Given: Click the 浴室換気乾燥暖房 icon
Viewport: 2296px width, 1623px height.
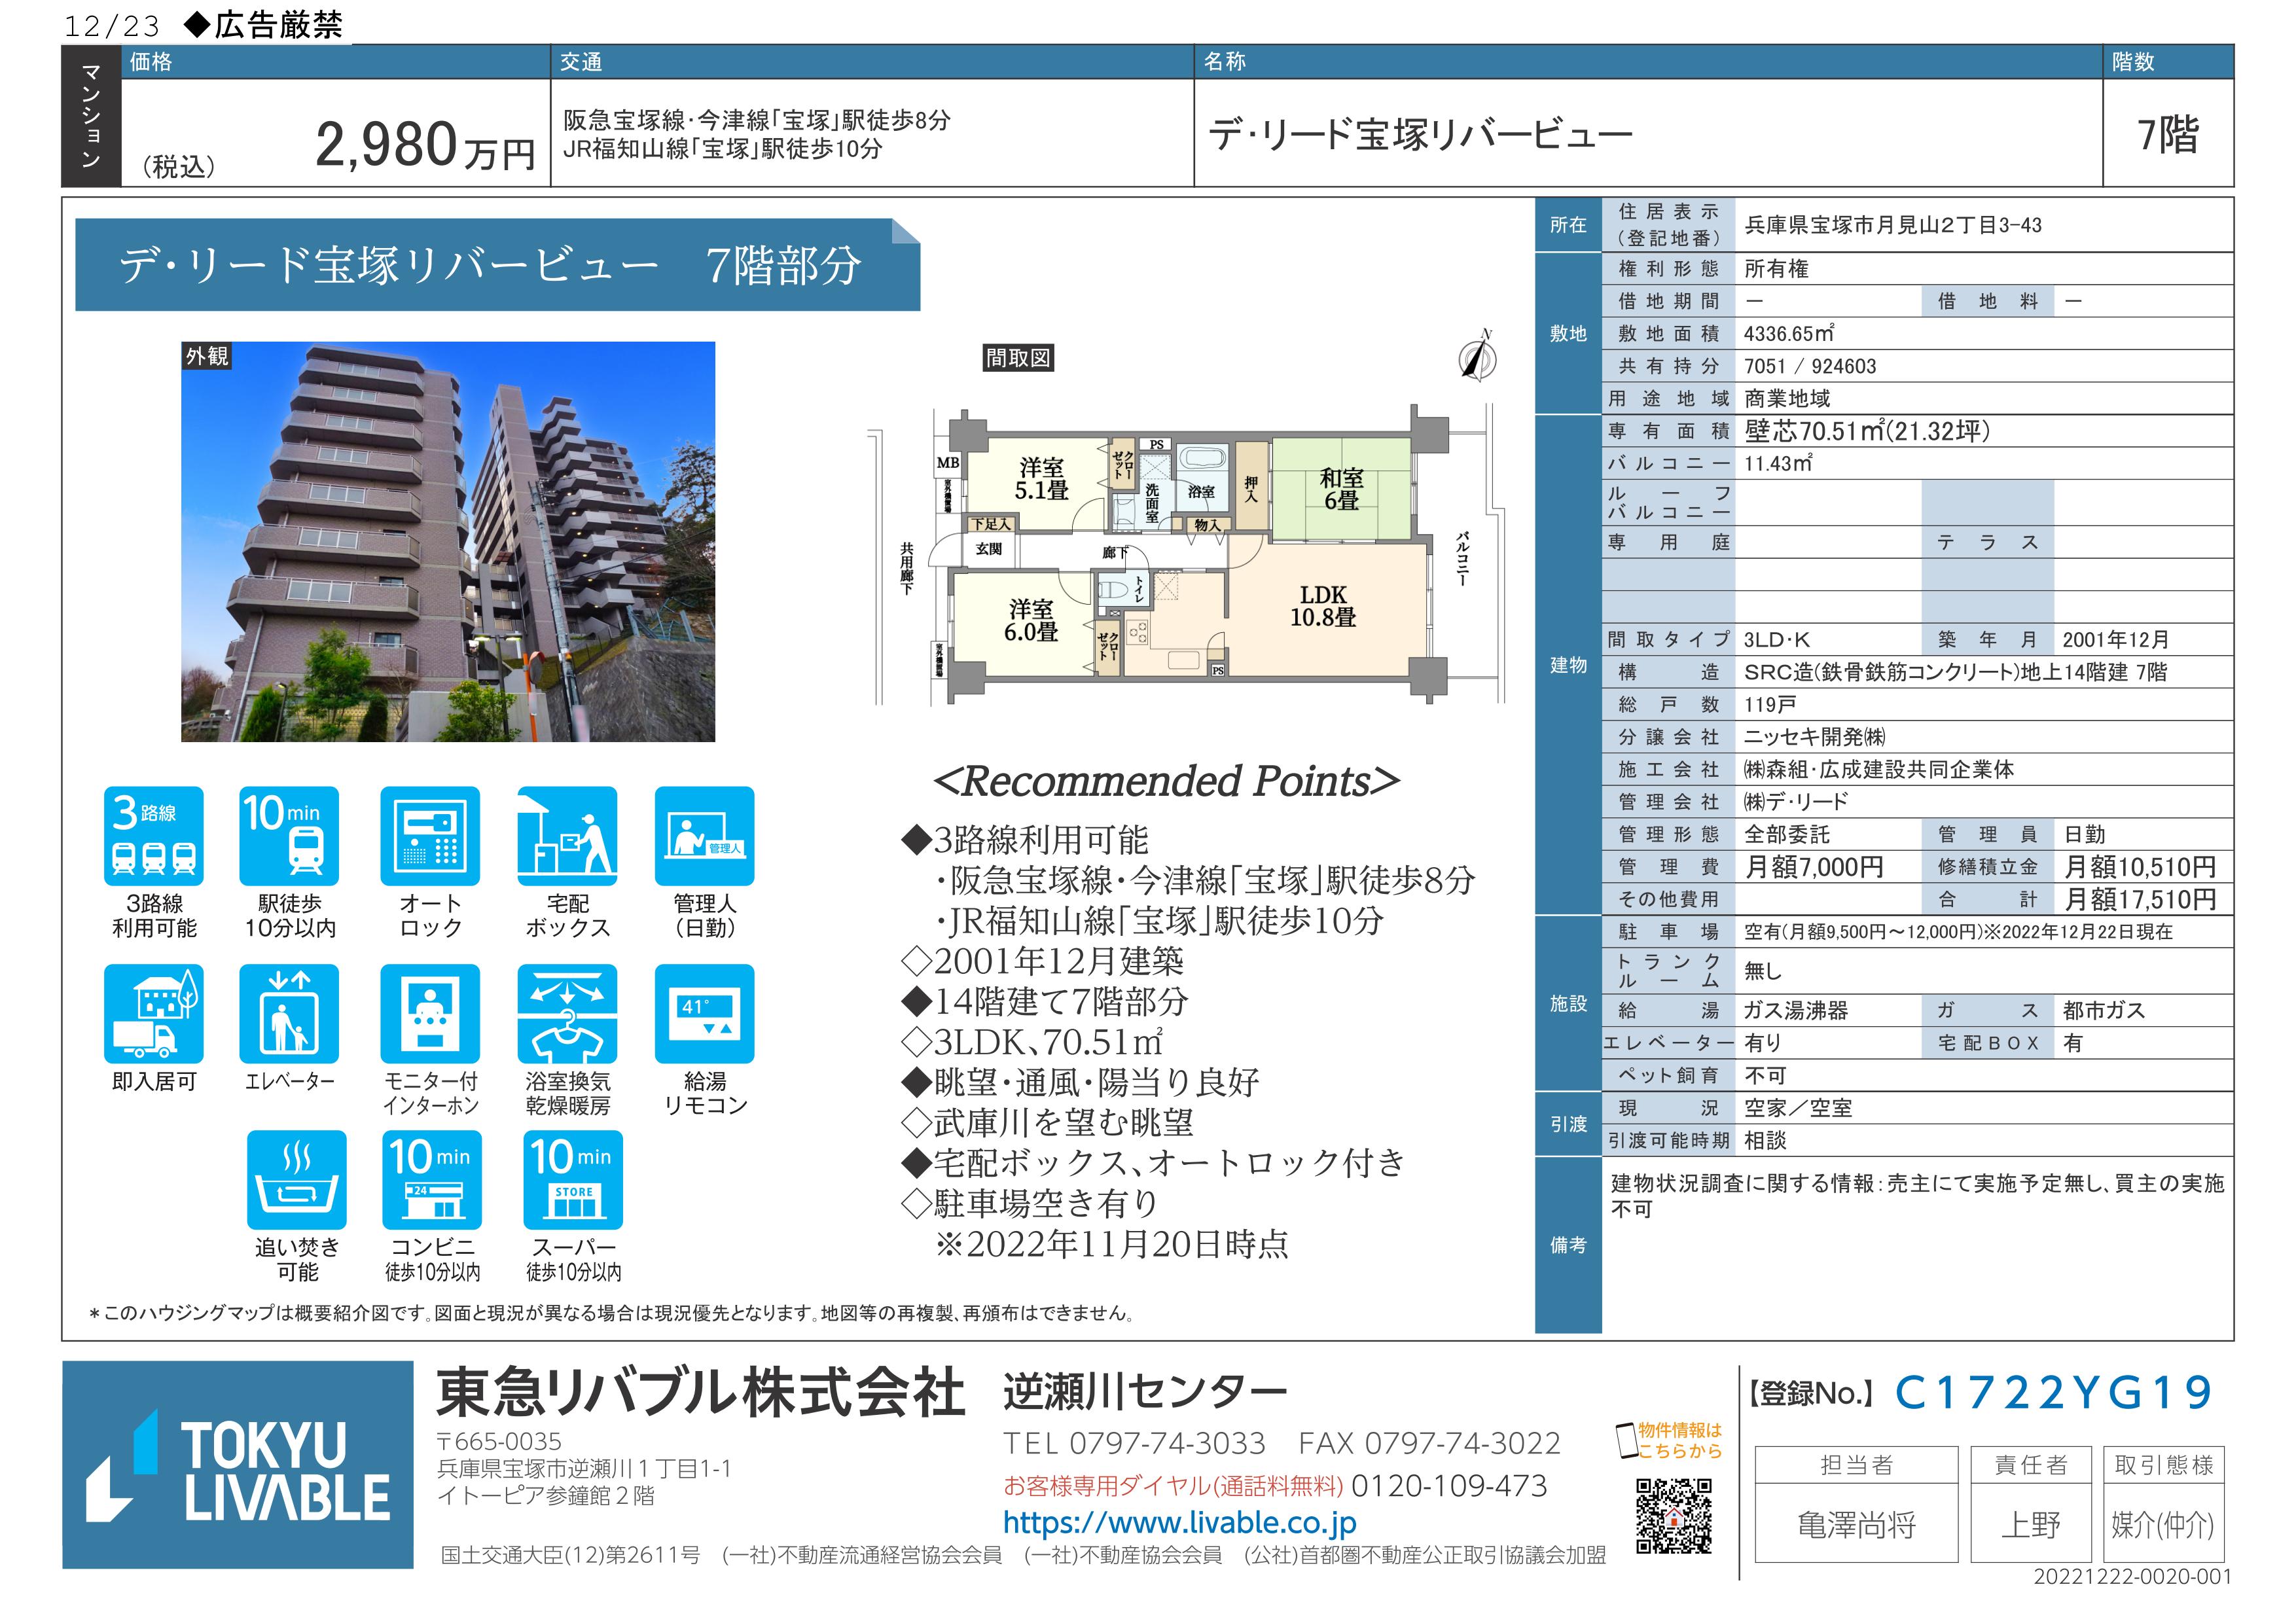Looking at the screenshot, I should [567, 1013].
